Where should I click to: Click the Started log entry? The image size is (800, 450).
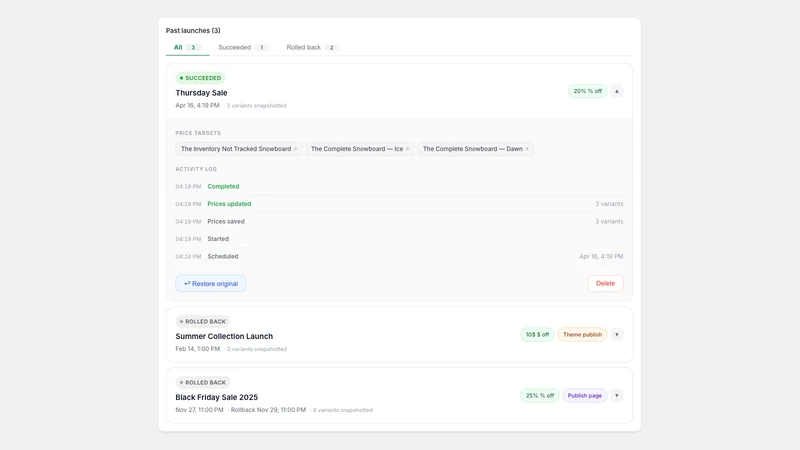point(218,239)
